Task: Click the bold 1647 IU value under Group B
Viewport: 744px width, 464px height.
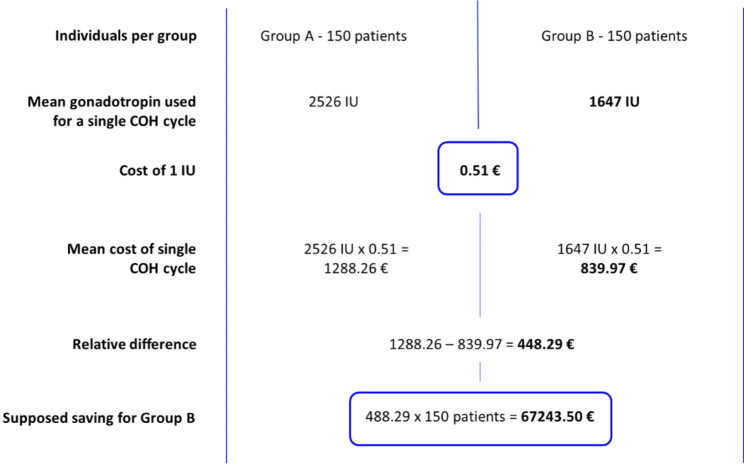Action: (x=614, y=101)
